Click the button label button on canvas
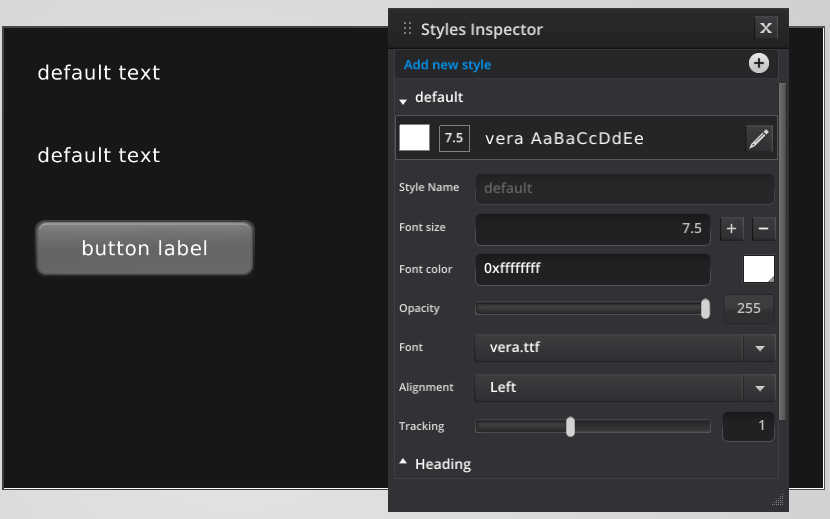Viewport: 830px width, 519px height. click(145, 248)
